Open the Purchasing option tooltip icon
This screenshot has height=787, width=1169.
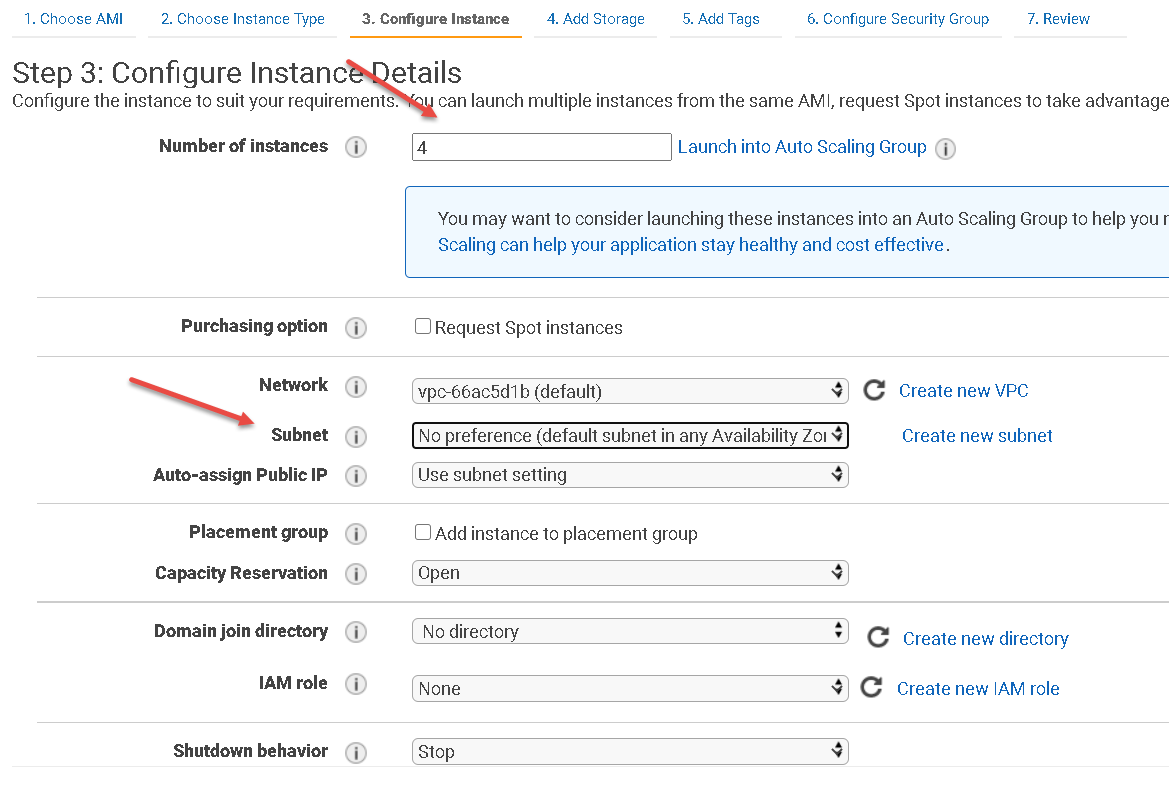(355, 327)
